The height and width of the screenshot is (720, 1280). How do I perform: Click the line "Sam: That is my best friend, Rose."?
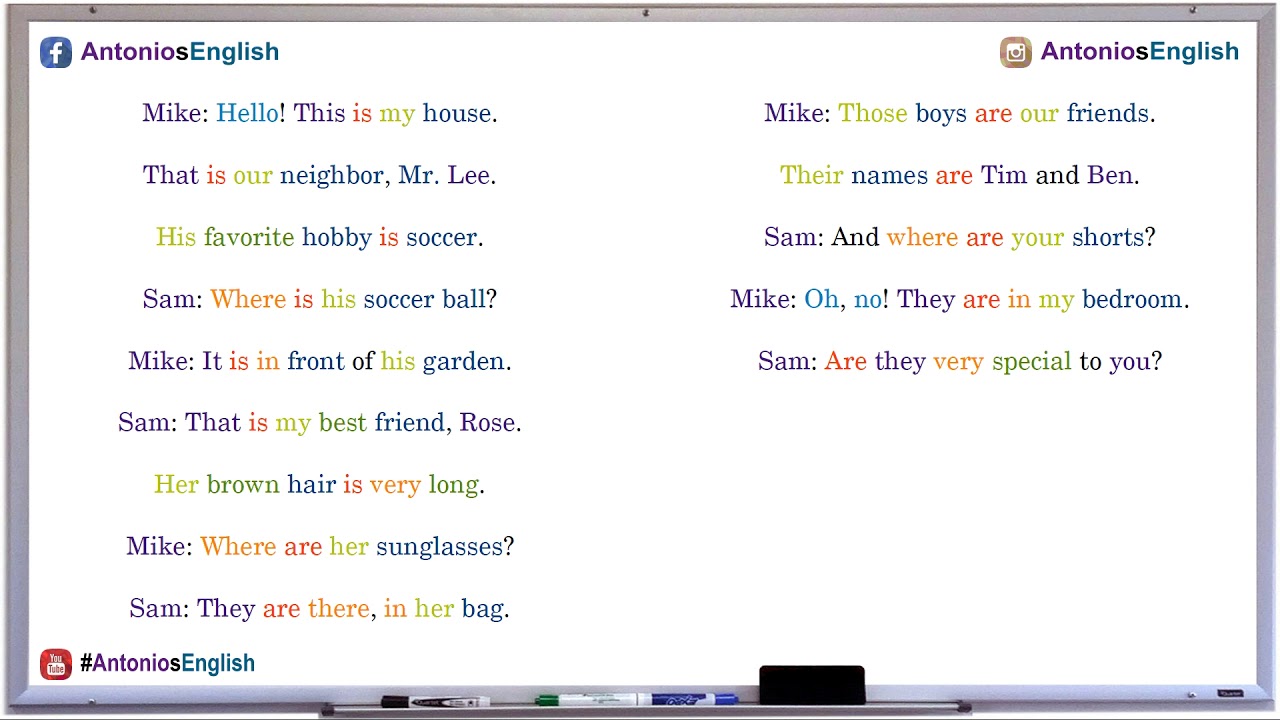[320, 422]
